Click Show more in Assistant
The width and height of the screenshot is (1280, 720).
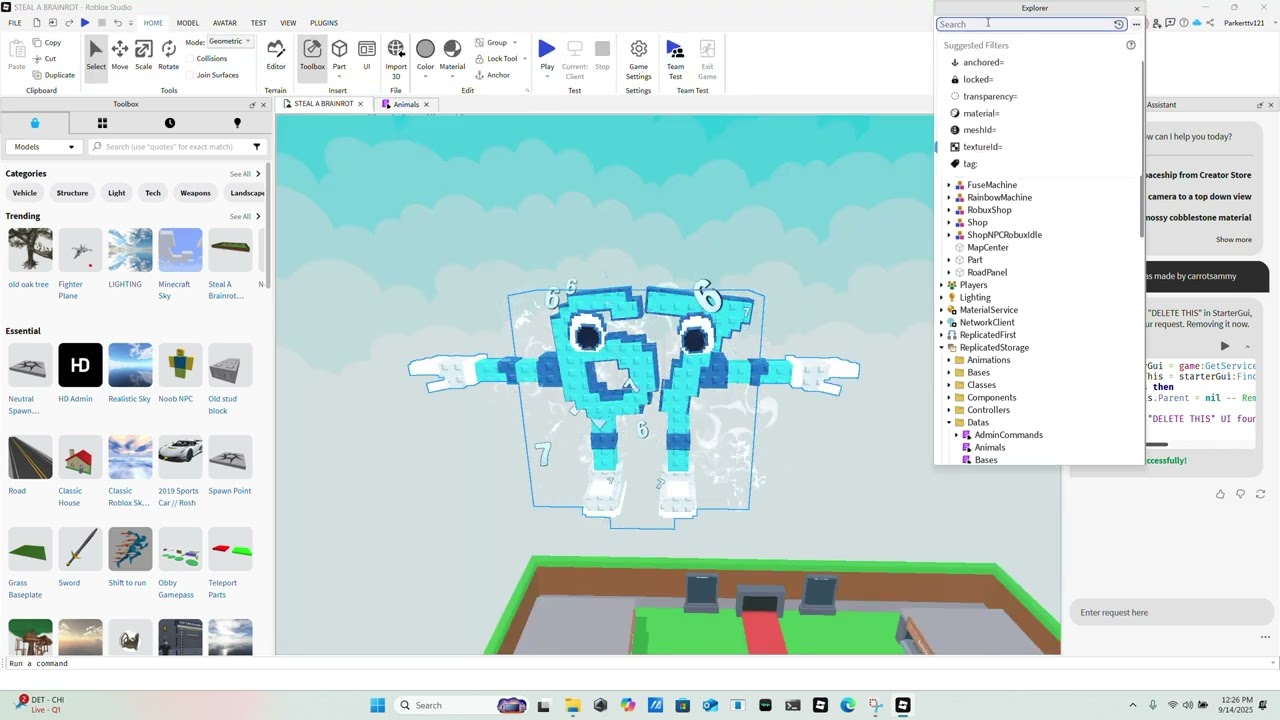(x=1233, y=240)
